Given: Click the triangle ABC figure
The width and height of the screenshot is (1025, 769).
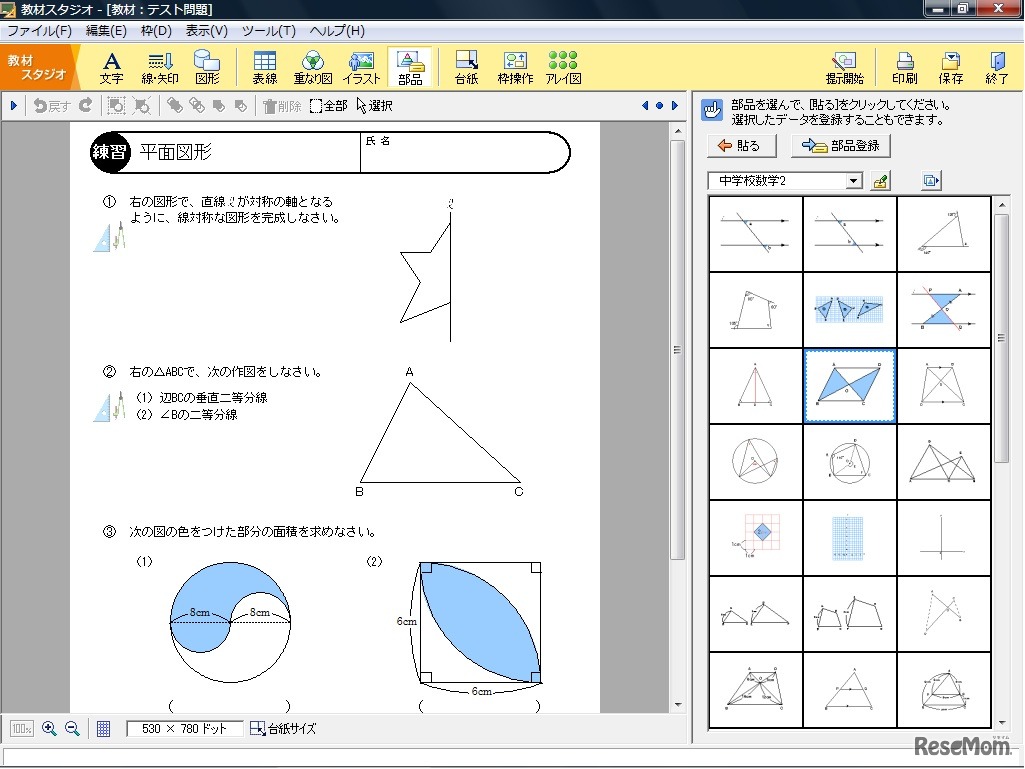Looking at the screenshot, I should [x=440, y=434].
